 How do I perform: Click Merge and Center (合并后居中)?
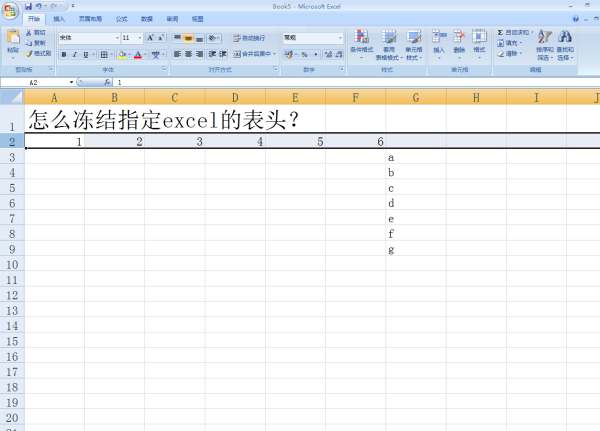coord(252,54)
